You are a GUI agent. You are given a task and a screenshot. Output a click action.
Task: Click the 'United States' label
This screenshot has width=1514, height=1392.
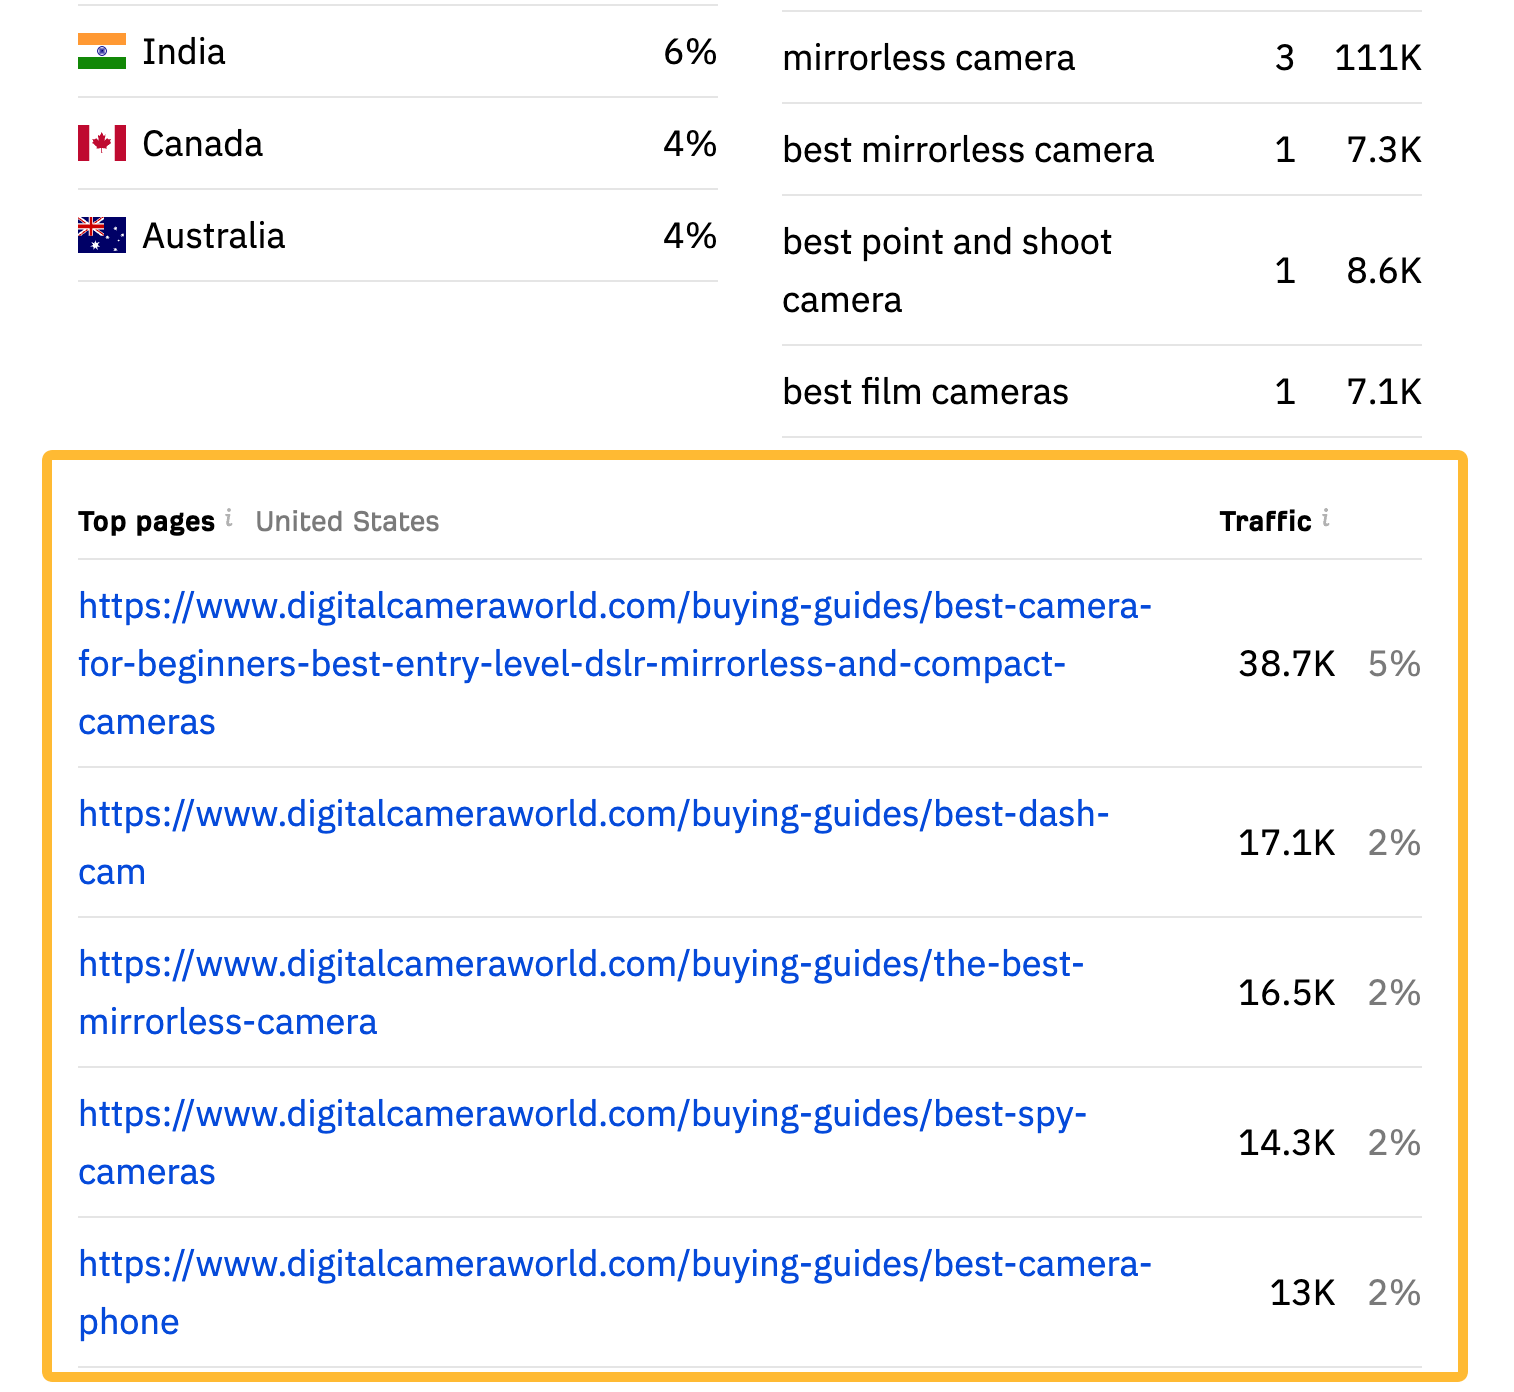tap(347, 520)
